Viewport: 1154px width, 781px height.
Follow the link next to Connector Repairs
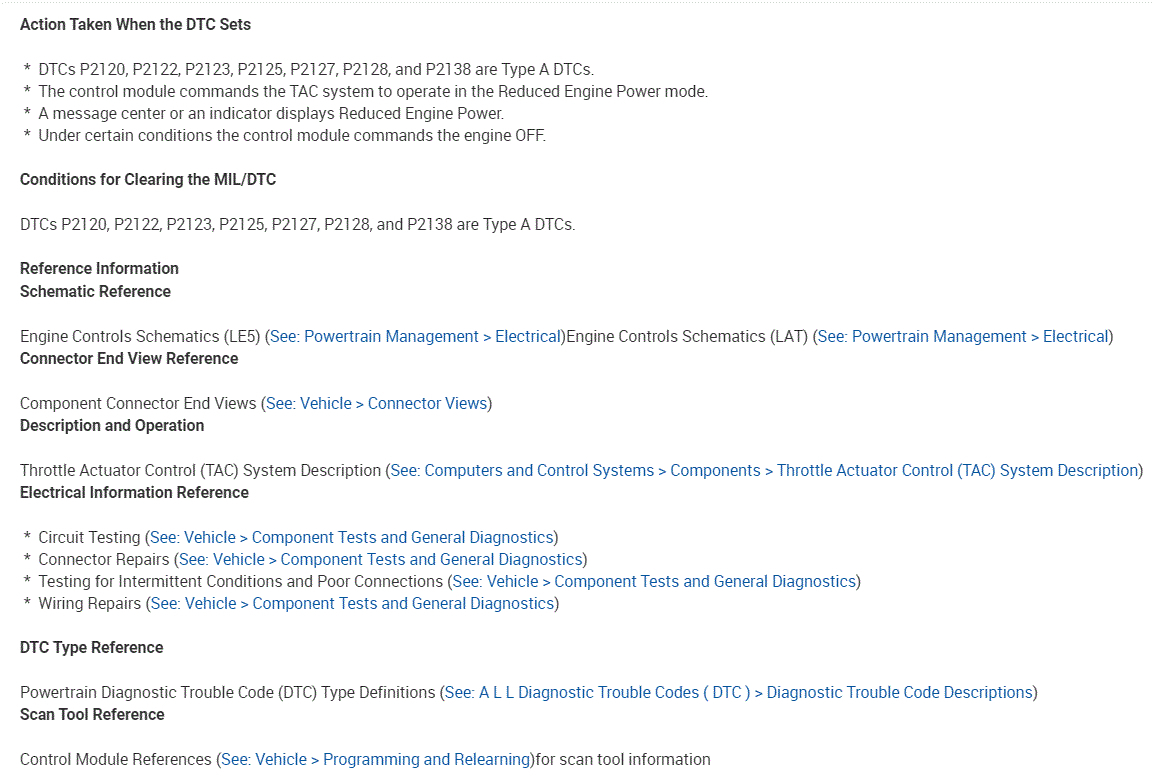(380, 560)
